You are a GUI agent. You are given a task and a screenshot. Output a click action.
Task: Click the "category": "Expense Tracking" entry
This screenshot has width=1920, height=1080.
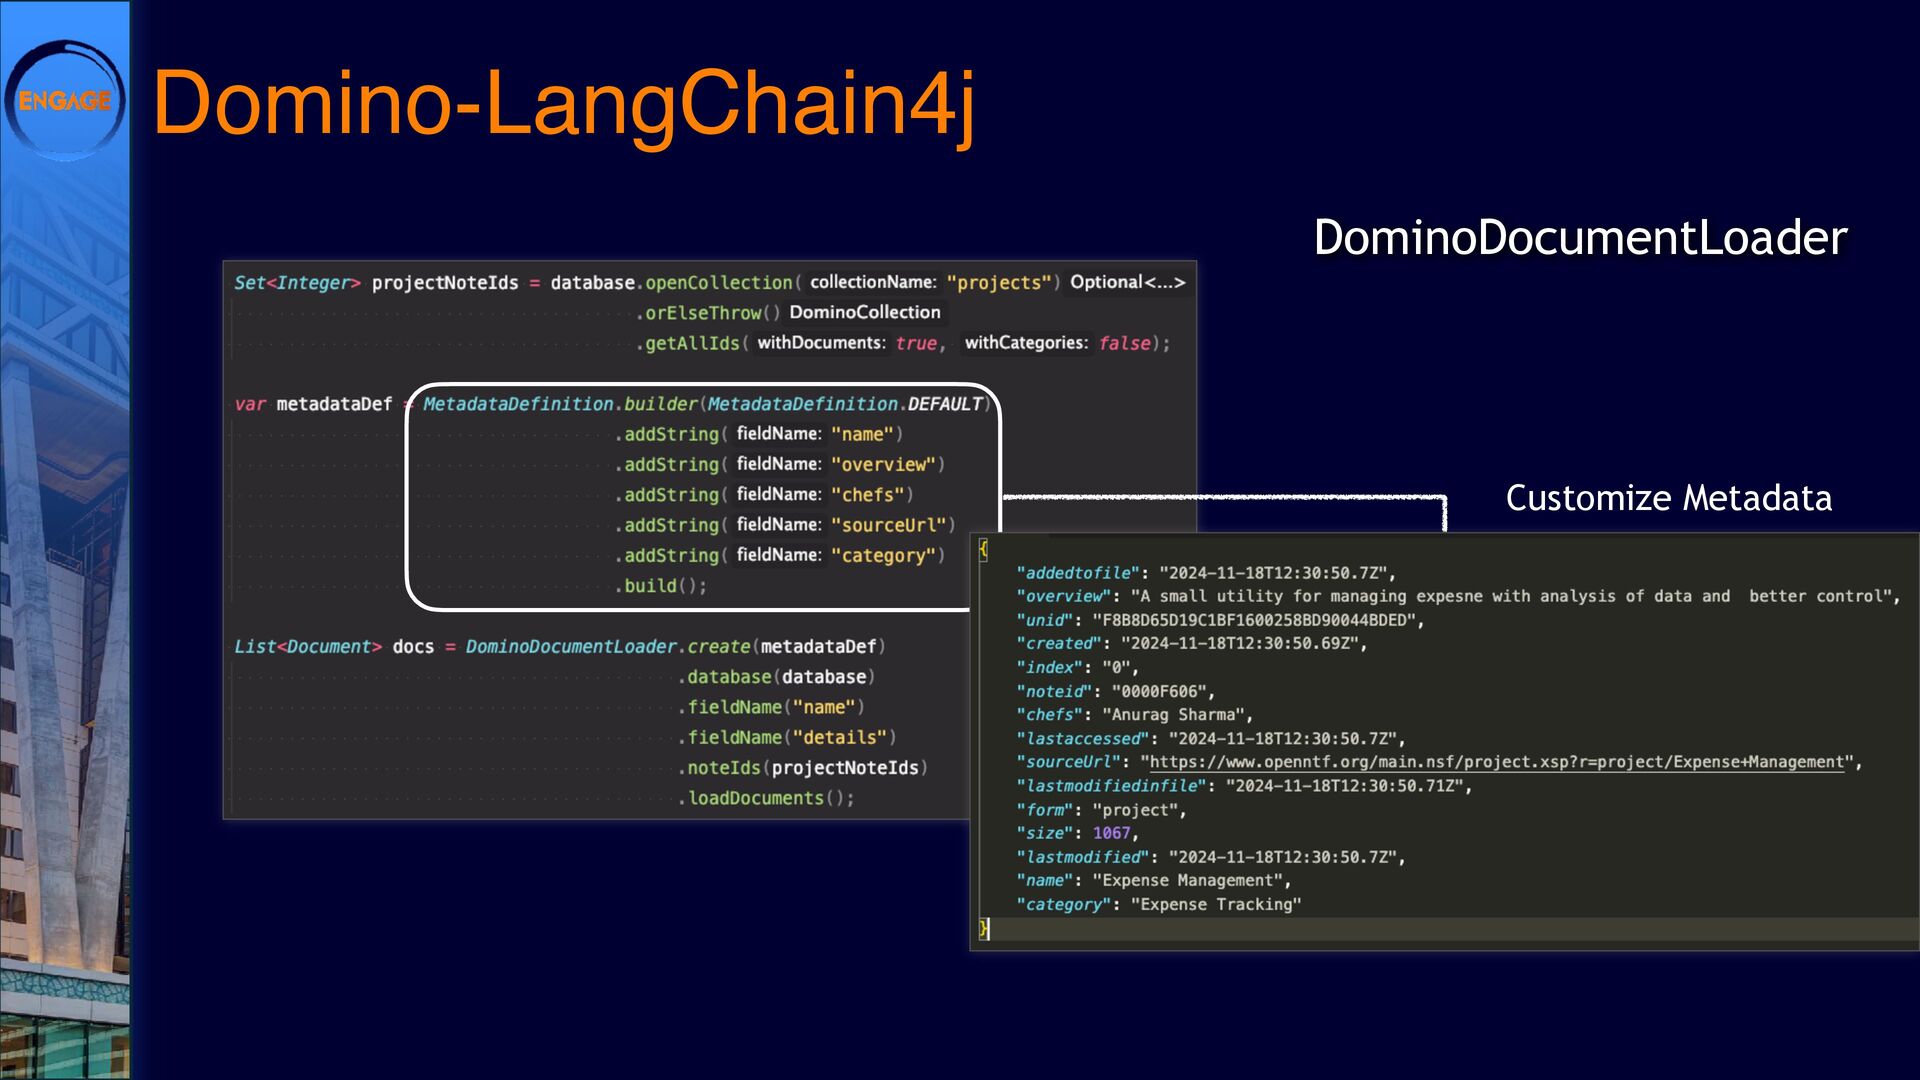point(1159,905)
